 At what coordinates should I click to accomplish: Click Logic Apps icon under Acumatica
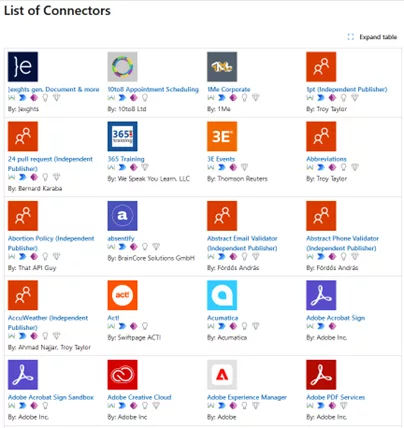(x=211, y=326)
